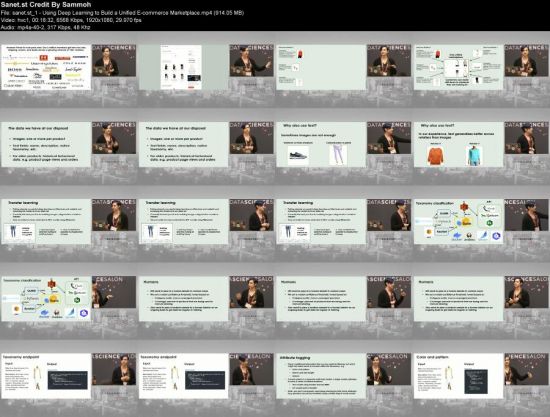Select the slide thumbnail with central box and arrows

(458, 67)
